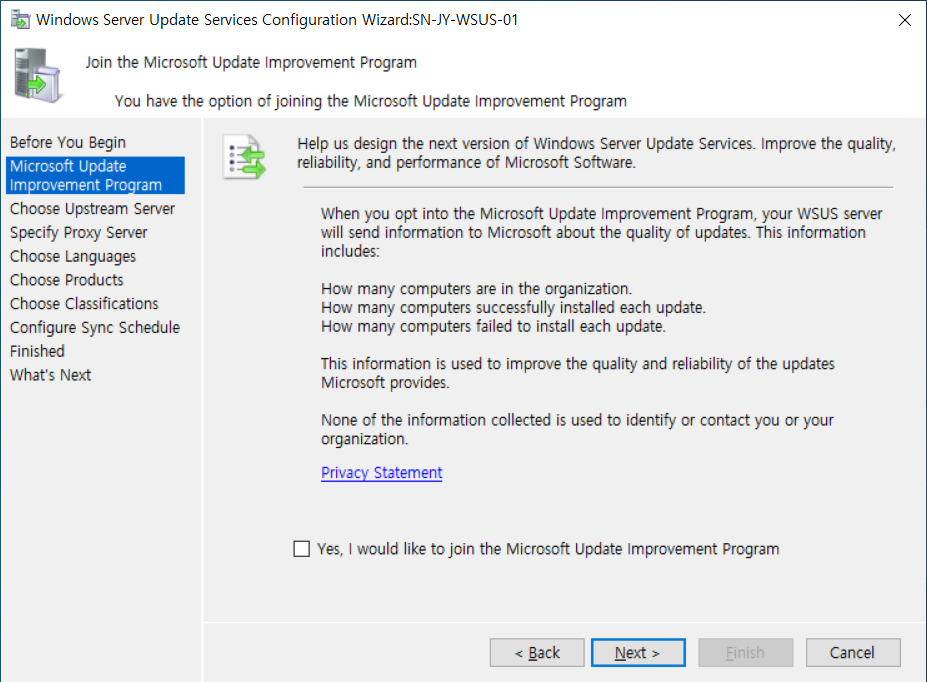Go to the What's Next step
This screenshot has width=927, height=682.
point(50,375)
